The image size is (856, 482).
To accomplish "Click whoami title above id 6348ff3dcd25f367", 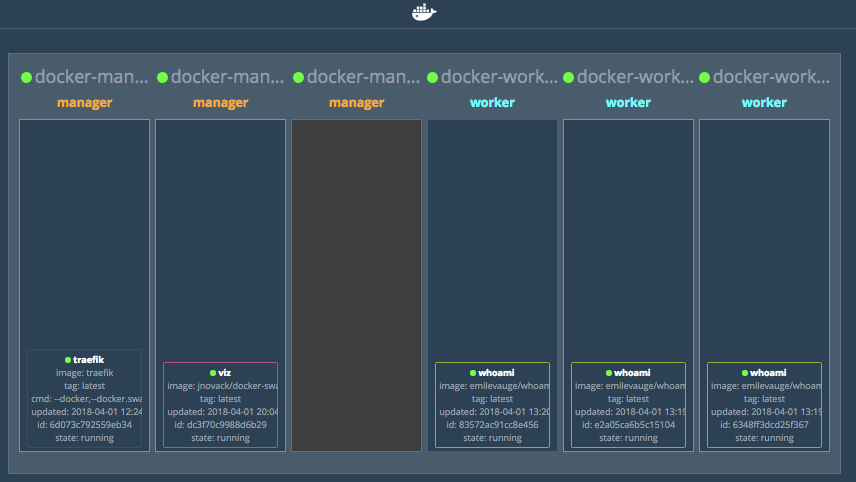I will [x=768, y=373].
